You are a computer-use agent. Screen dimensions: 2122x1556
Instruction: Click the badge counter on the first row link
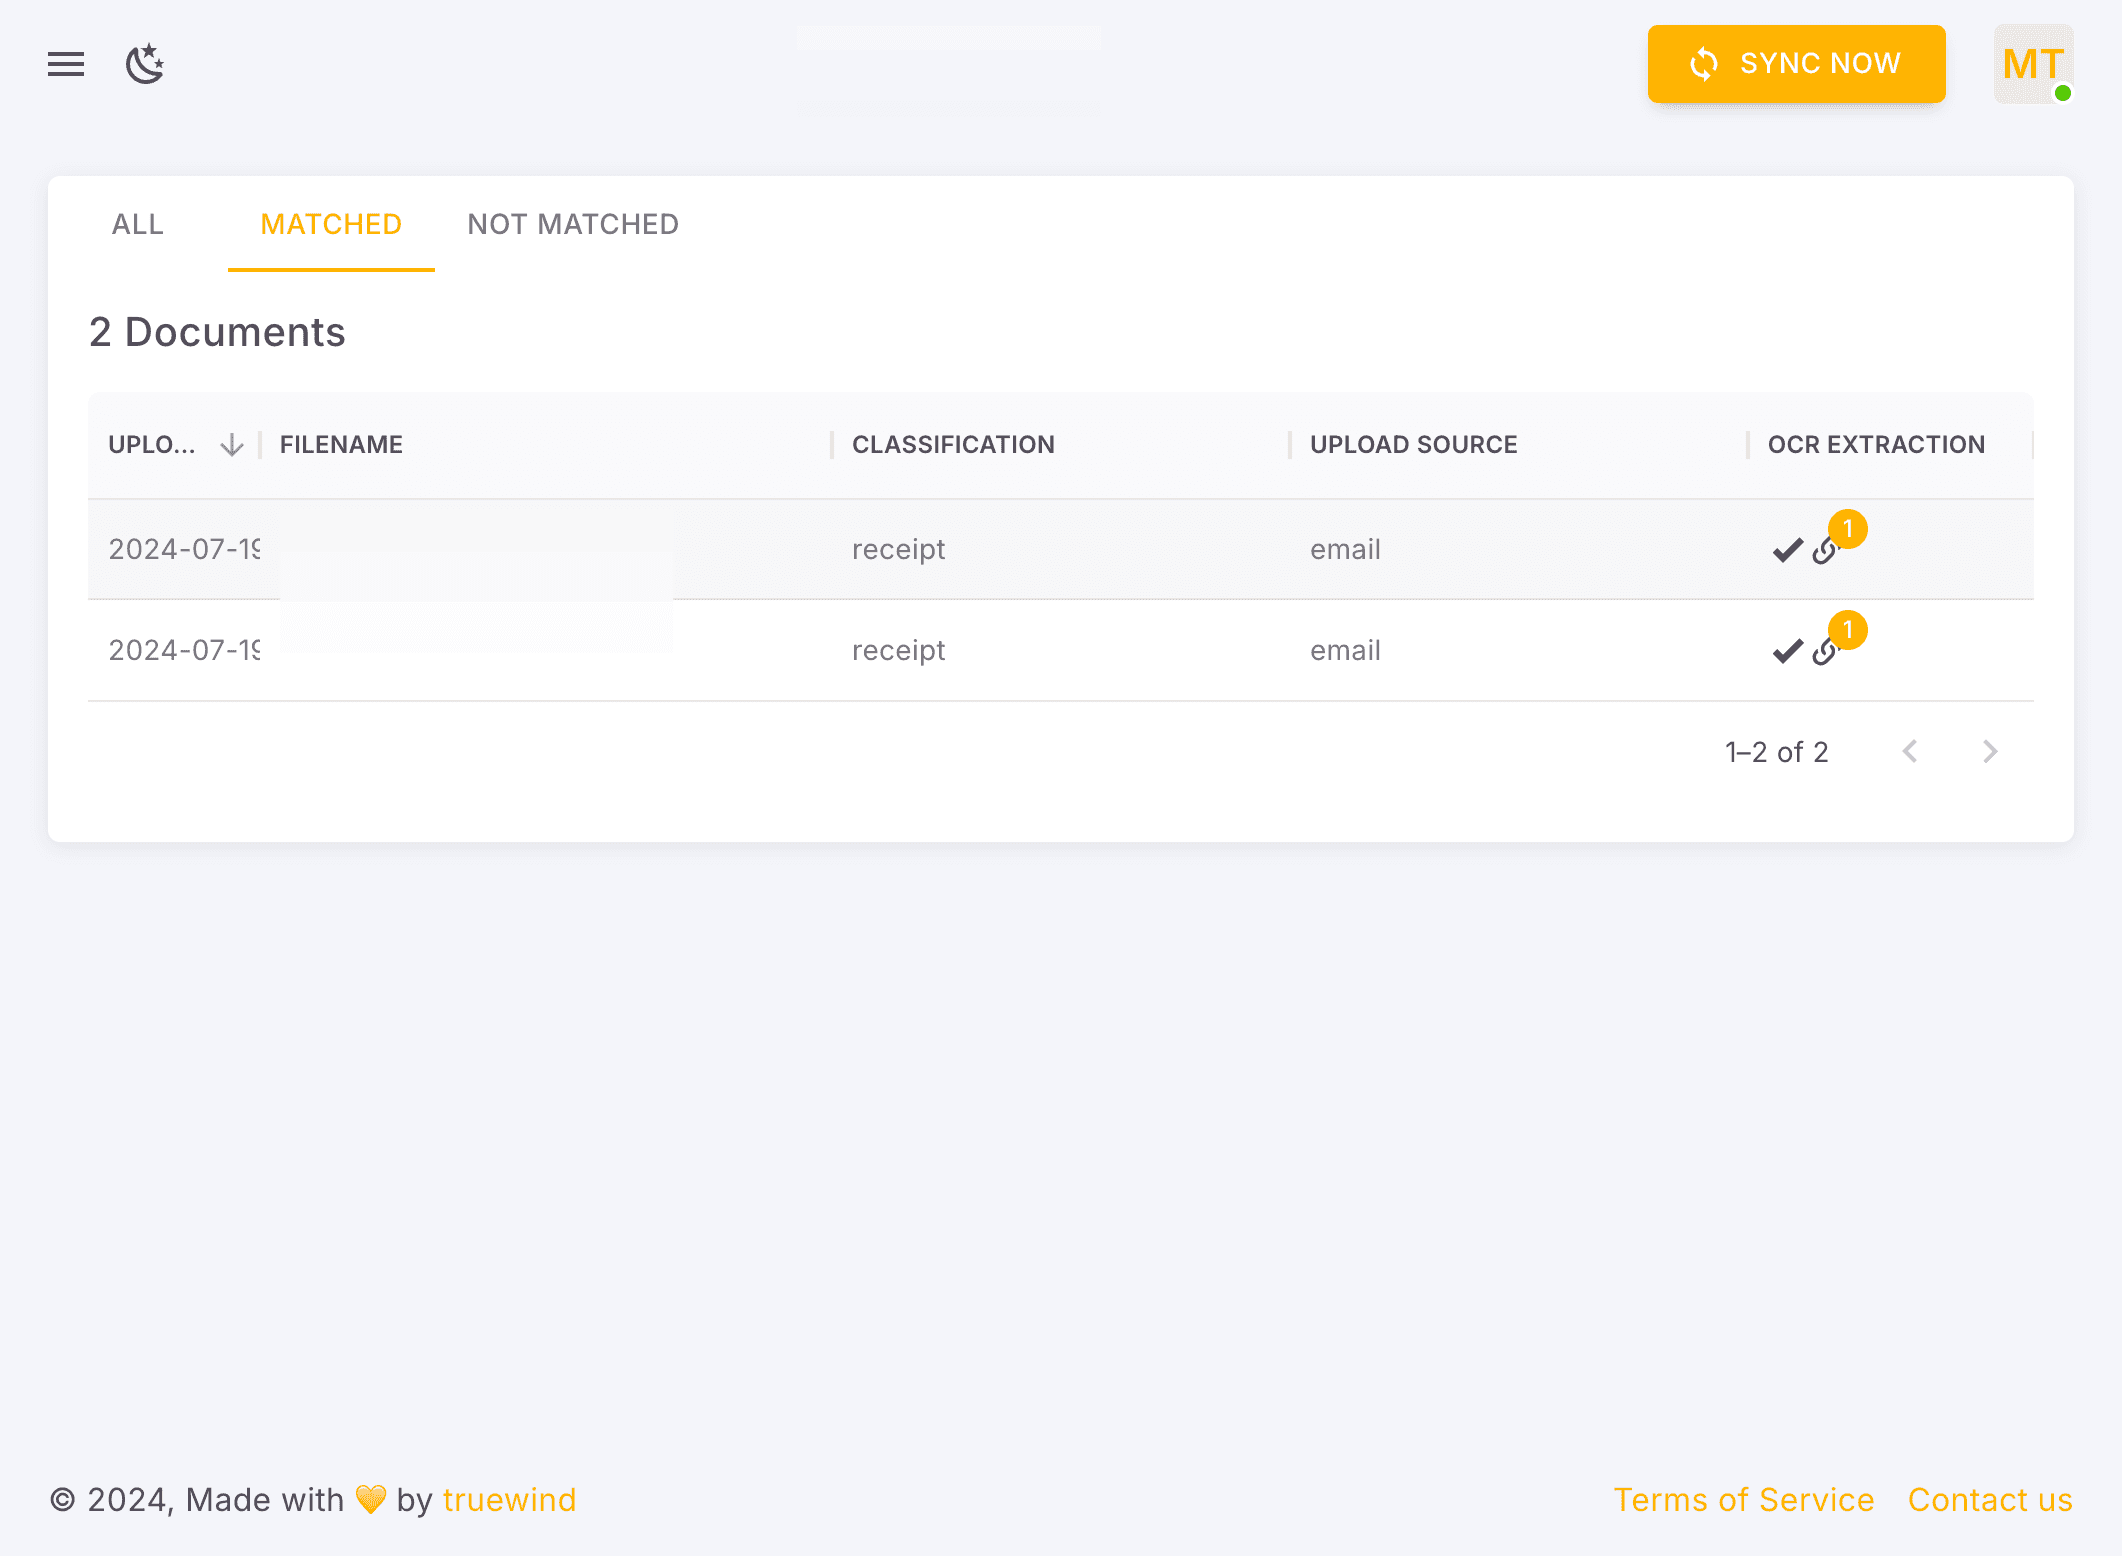pyautogui.click(x=1849, y=530)
